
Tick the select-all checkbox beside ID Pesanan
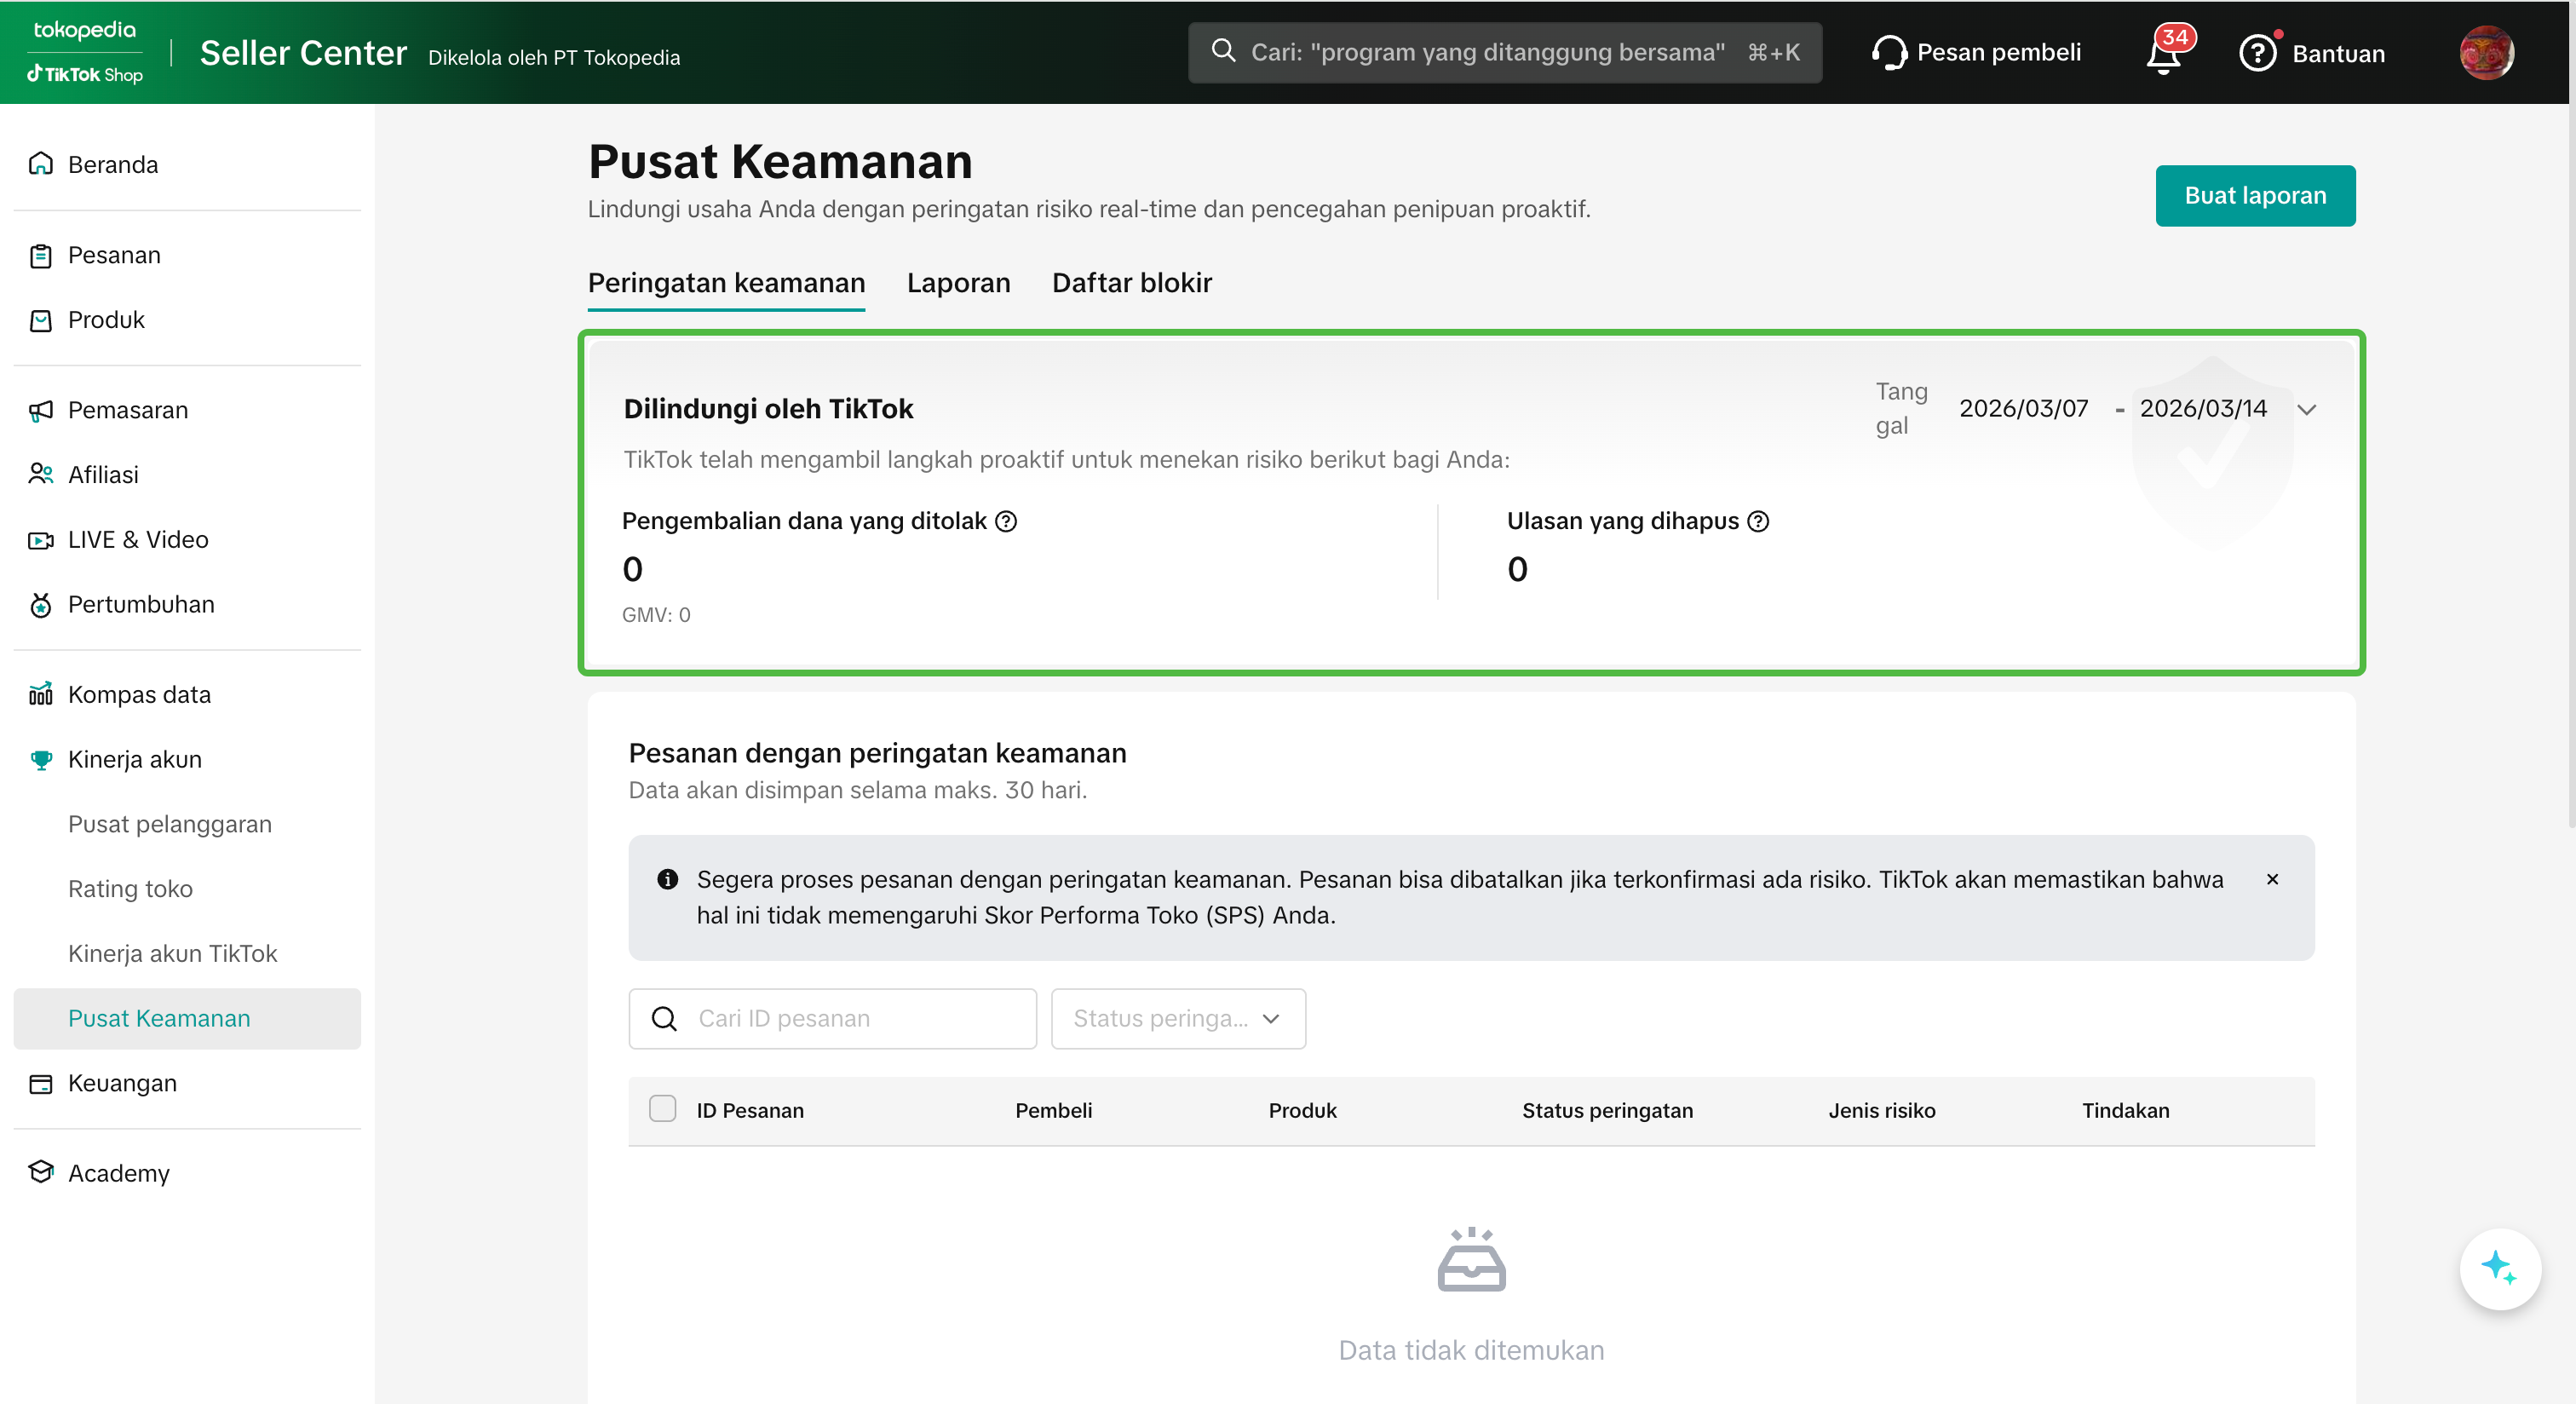click(662, 1109)
